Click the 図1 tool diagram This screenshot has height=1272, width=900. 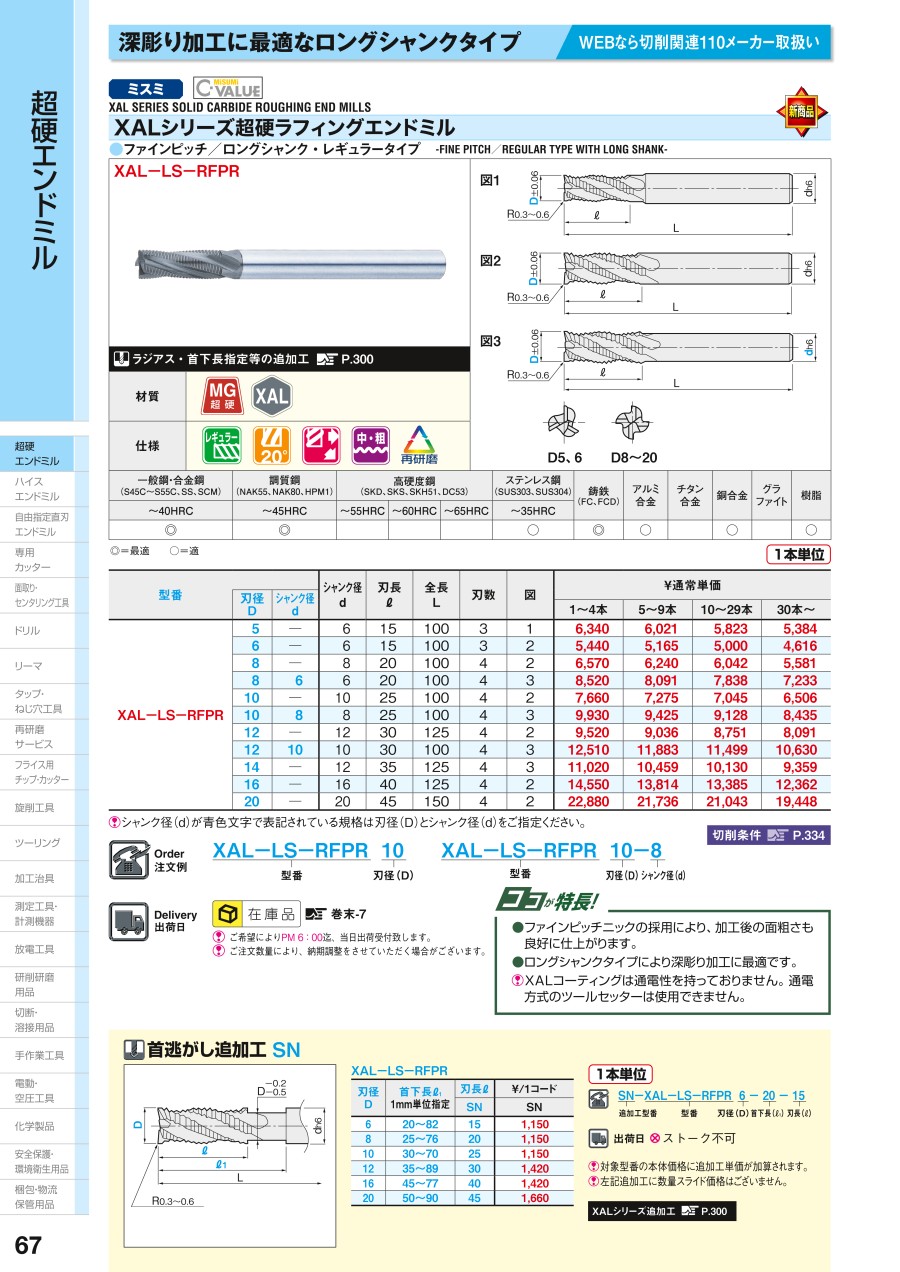[x=664, y=201]
